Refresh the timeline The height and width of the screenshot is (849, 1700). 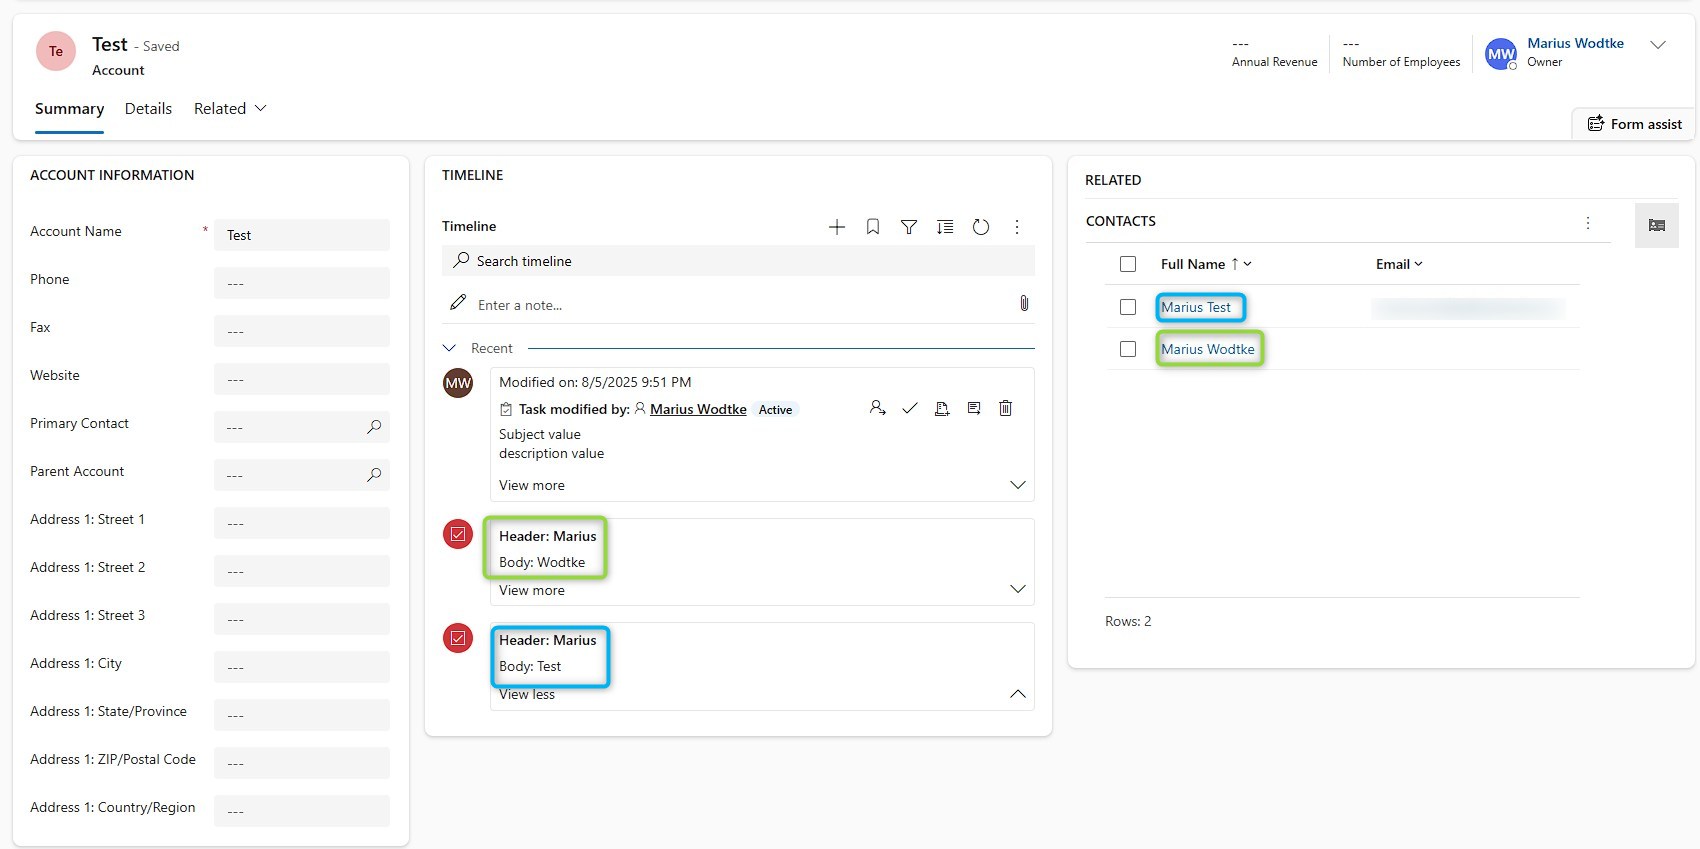[981, 227]
